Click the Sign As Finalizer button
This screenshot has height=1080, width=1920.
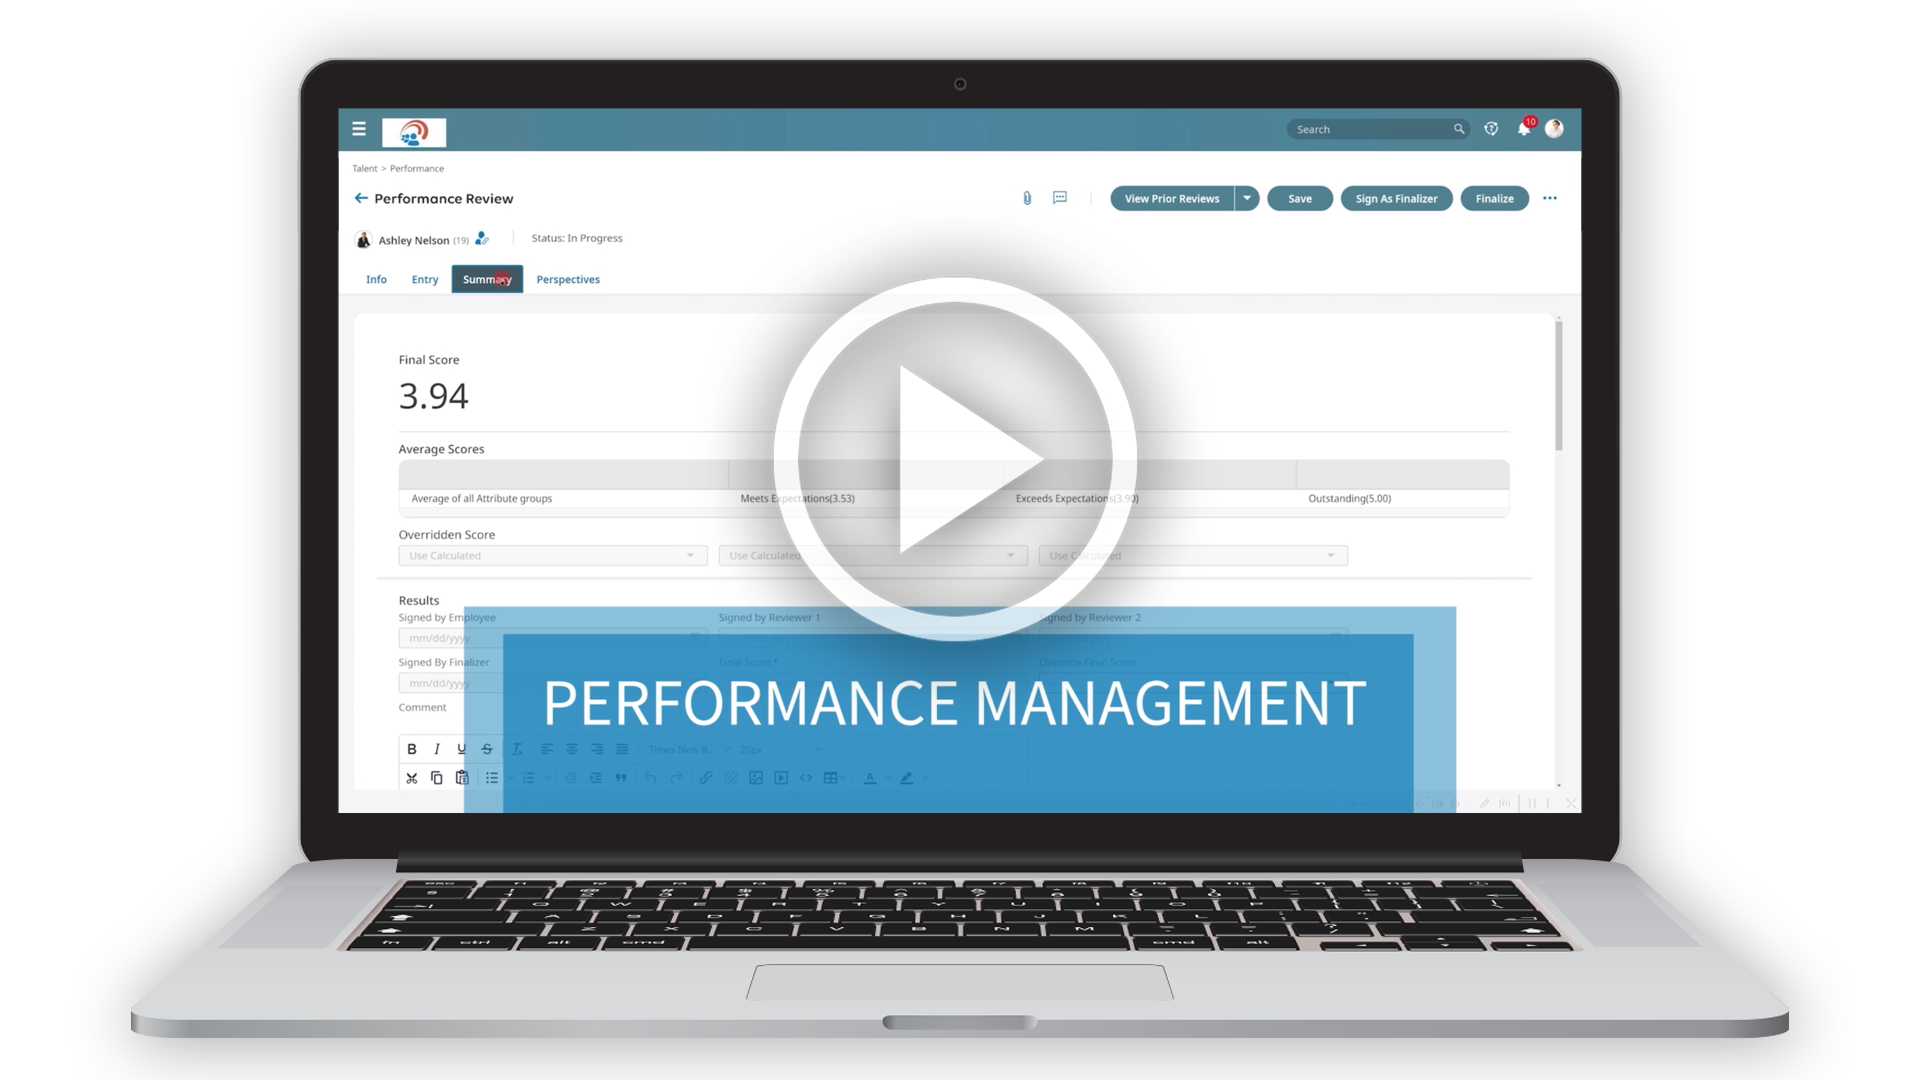1396,198
